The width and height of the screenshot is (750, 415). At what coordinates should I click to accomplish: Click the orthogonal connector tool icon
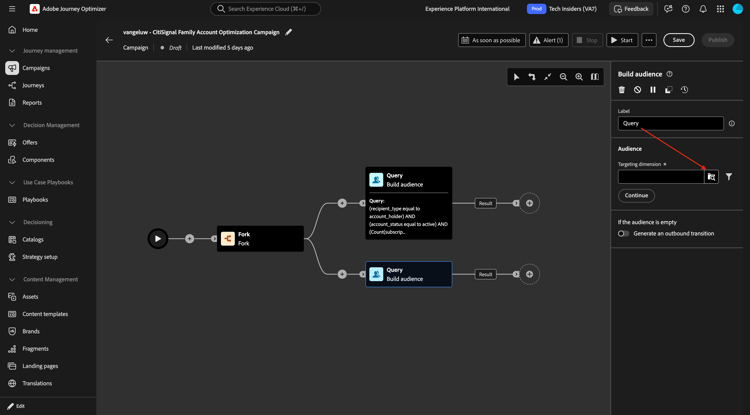pos(532,77)
